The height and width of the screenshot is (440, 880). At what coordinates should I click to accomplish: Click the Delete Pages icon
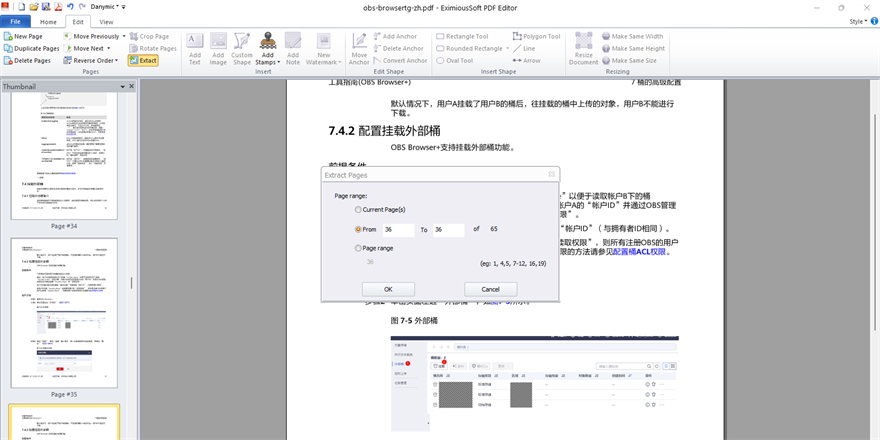point(8,61)
